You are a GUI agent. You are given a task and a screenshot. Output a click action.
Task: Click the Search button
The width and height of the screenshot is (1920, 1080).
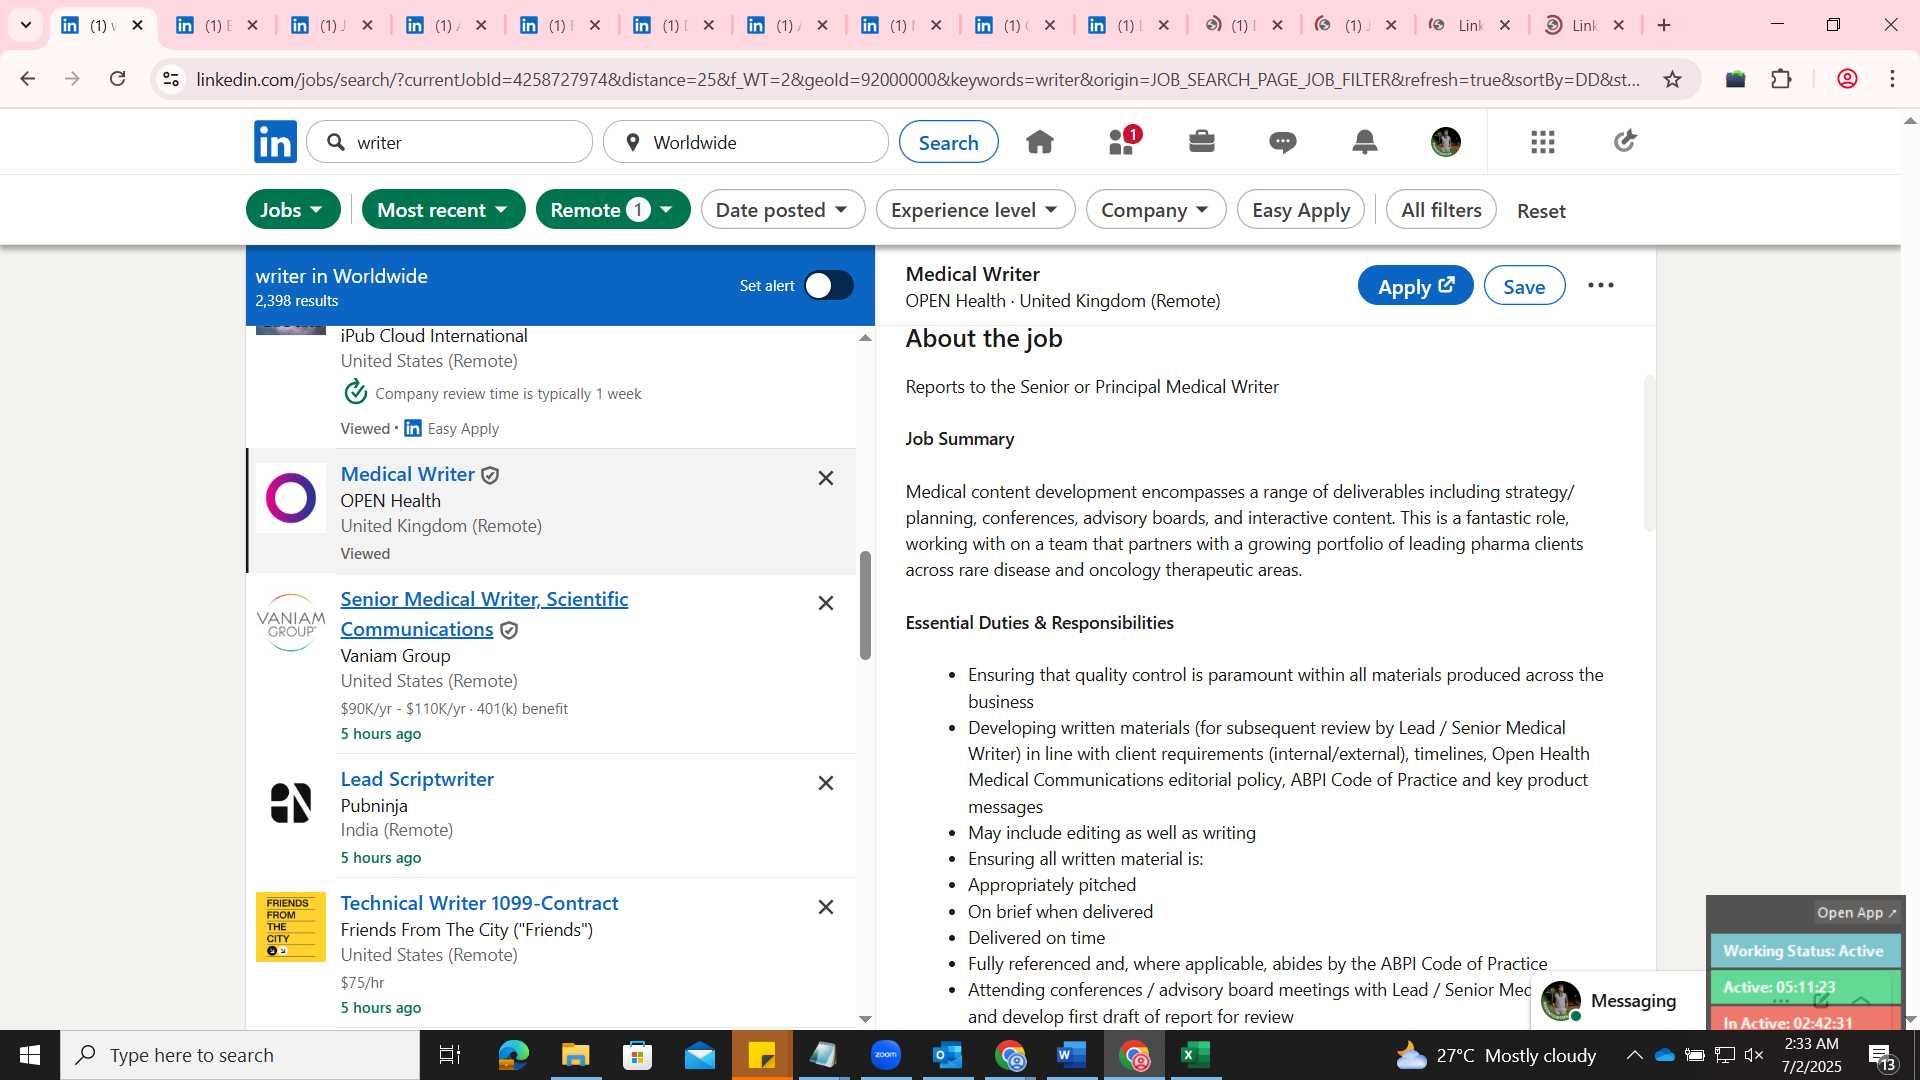click(x=948, y=142)
